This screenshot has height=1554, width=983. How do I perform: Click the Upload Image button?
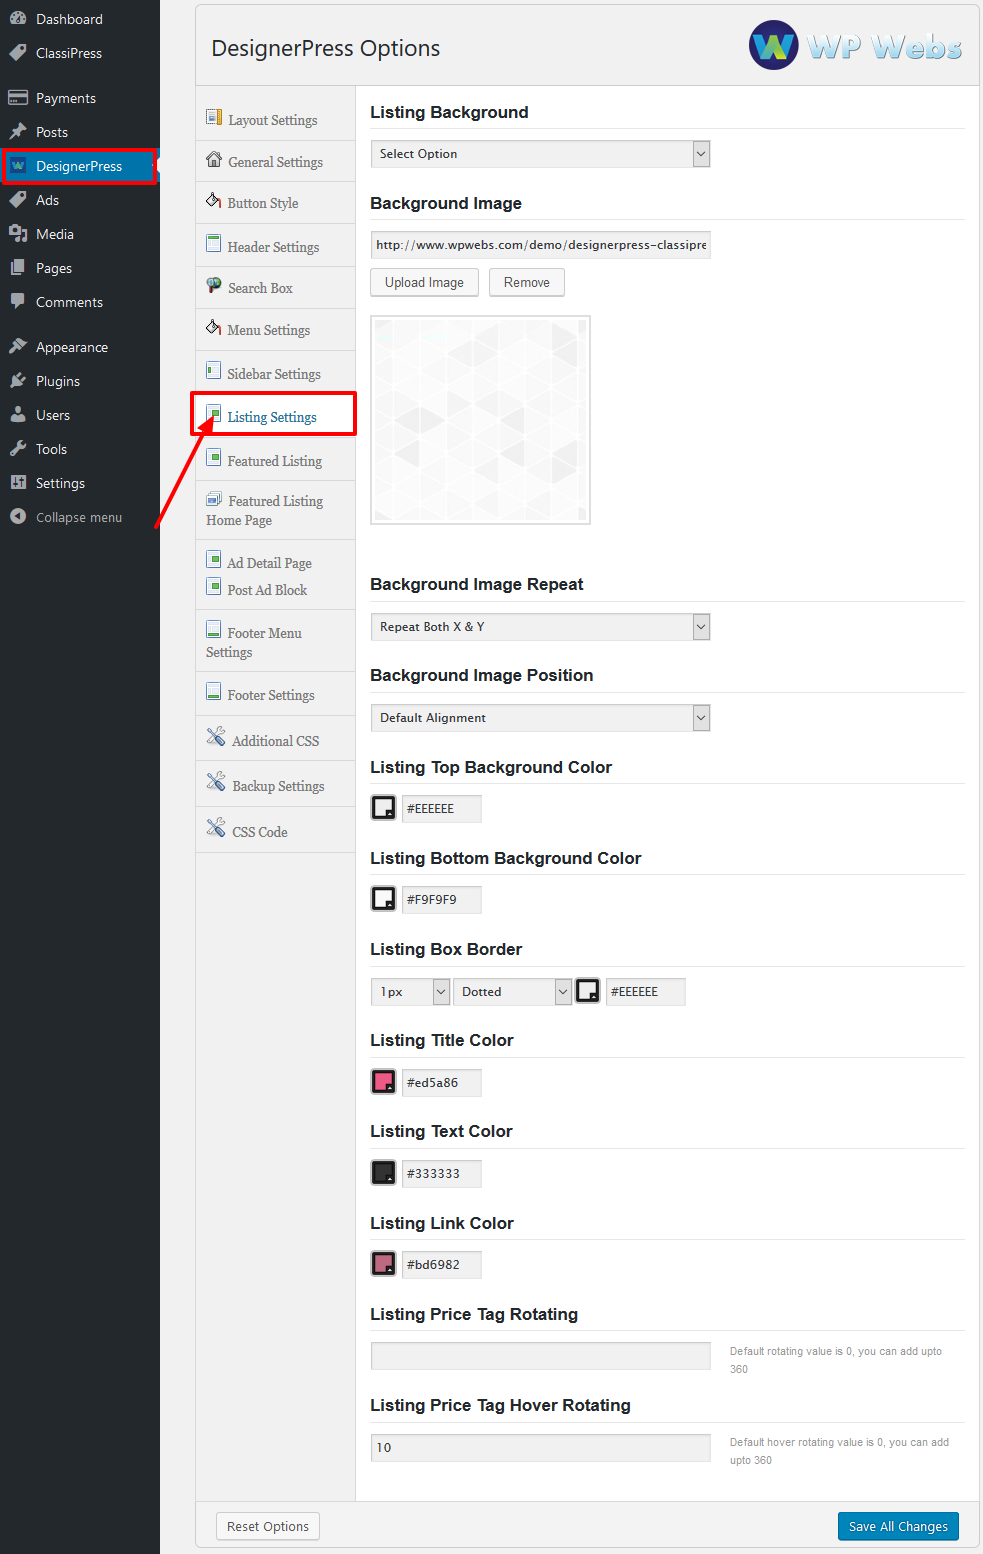424,283
